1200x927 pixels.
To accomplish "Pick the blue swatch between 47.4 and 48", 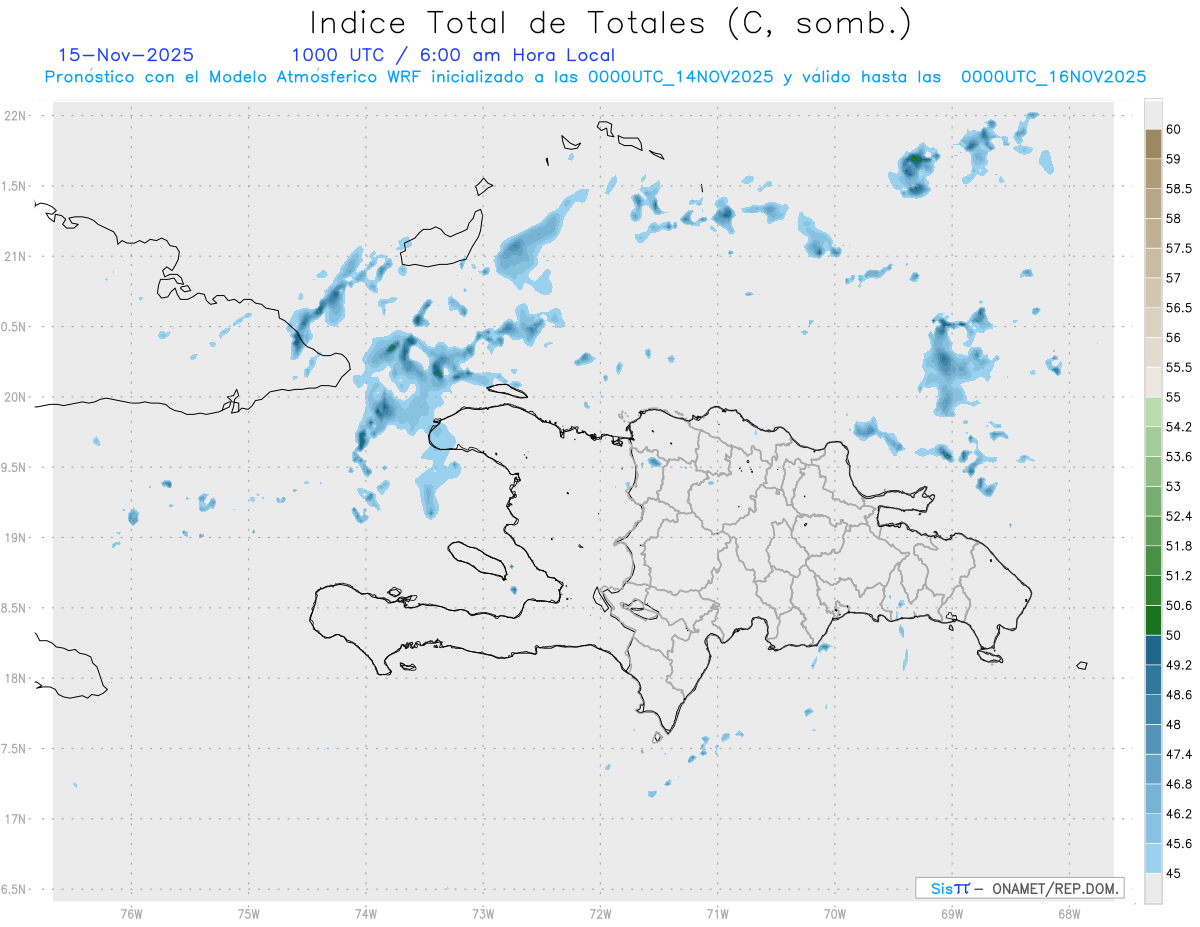I will pos(1153,739).
